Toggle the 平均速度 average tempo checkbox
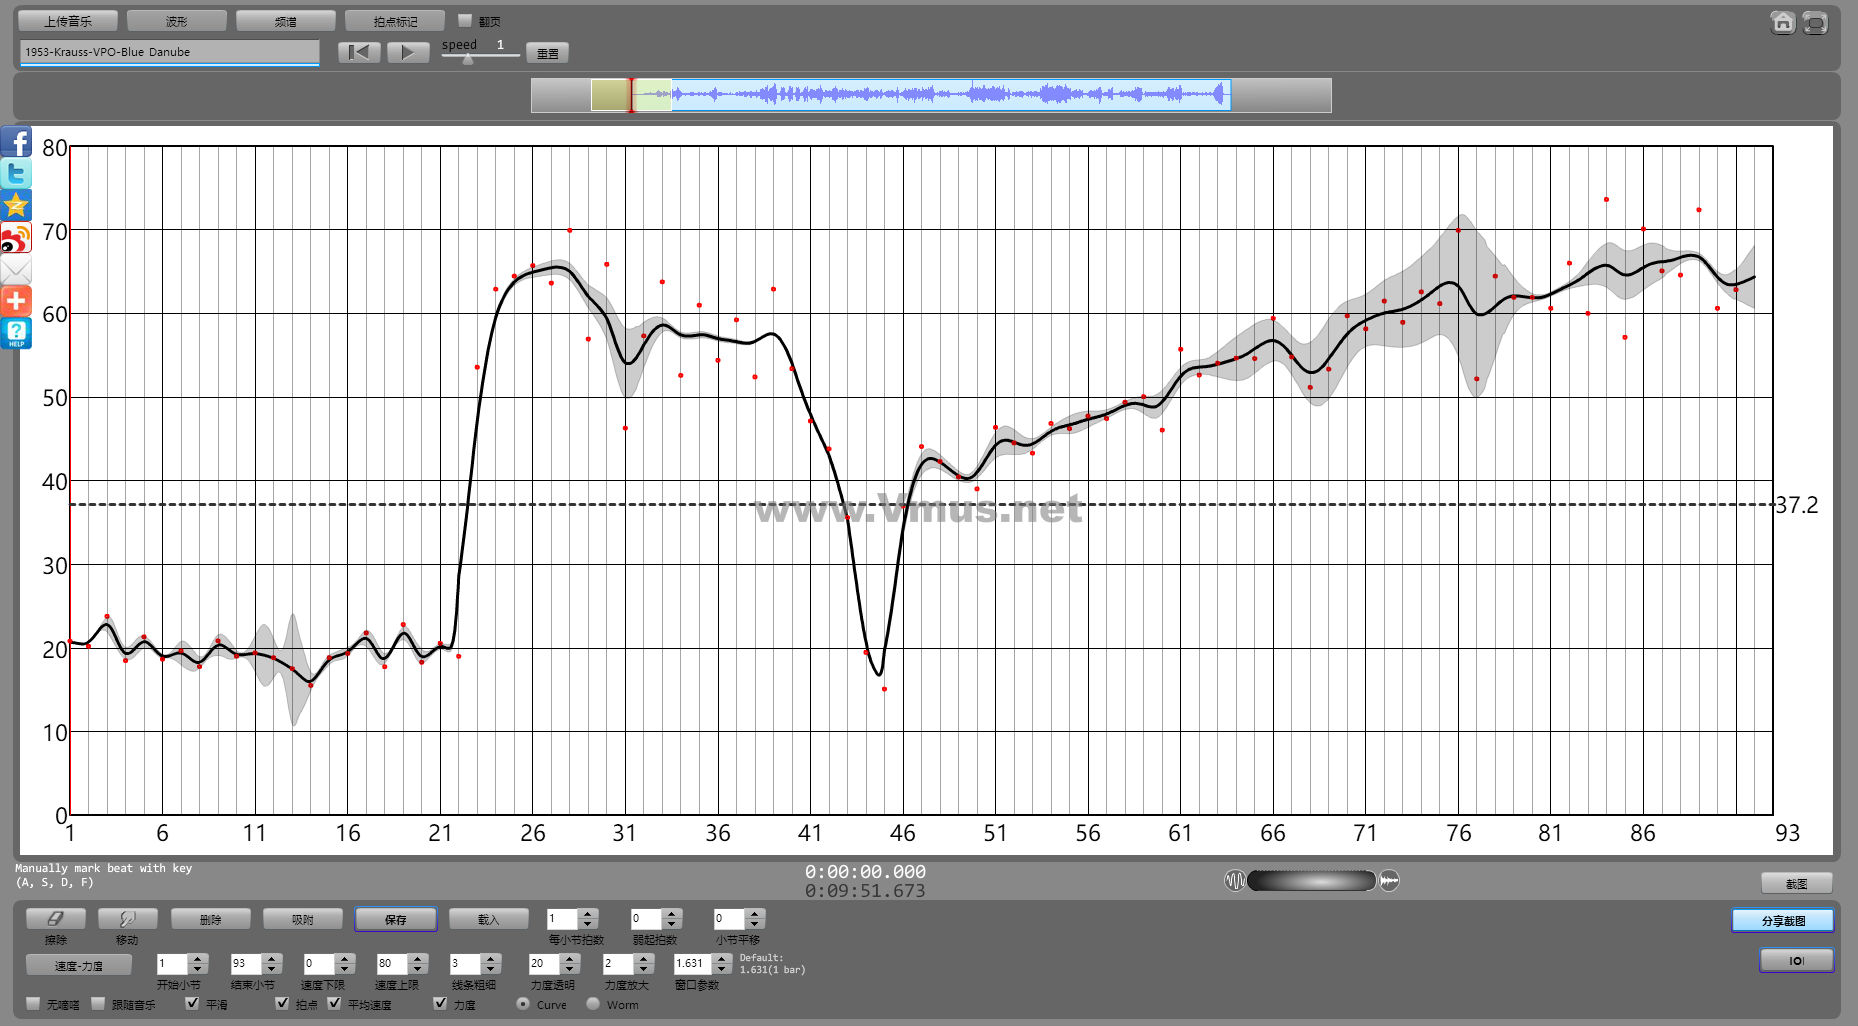This screenshot has height=1026, width=1858. [x=334, y=1003]
